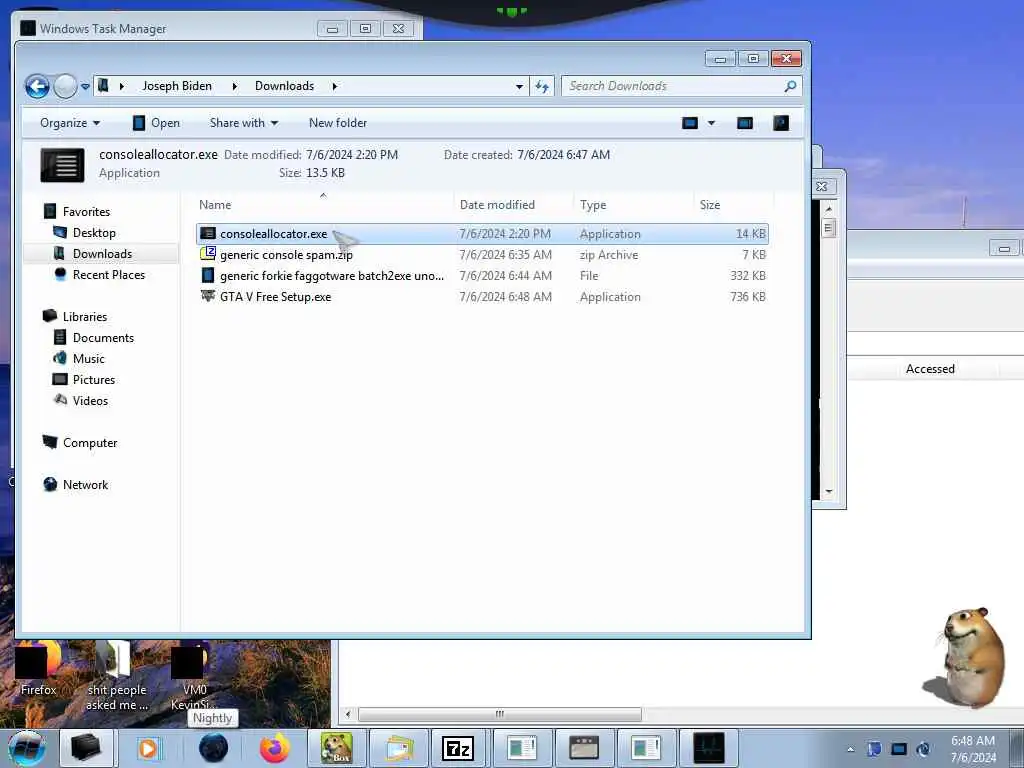The width and height of the screenshot is (1024, 768).
Task: Open the recent pages dropdown arrow
Action: (86, 86)
